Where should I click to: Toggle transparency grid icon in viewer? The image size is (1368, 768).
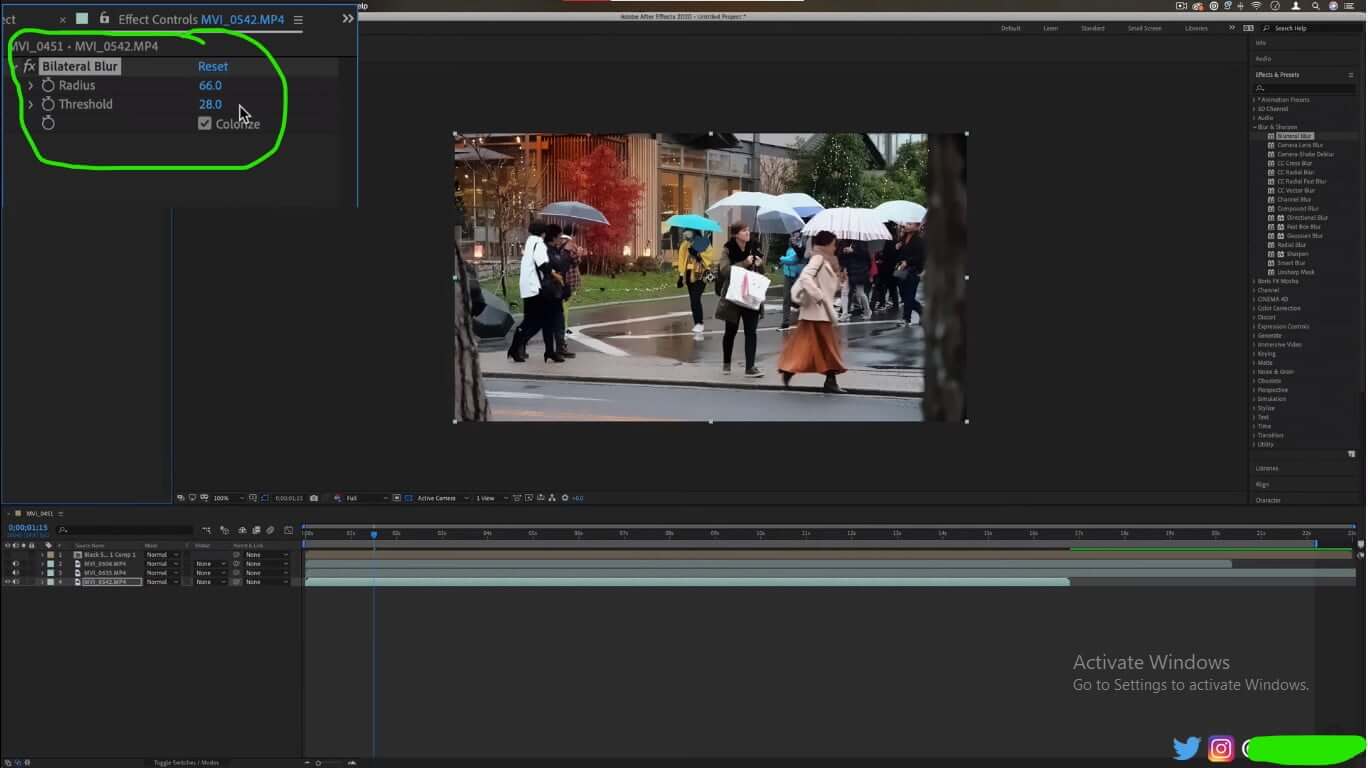tap(407, 498)
